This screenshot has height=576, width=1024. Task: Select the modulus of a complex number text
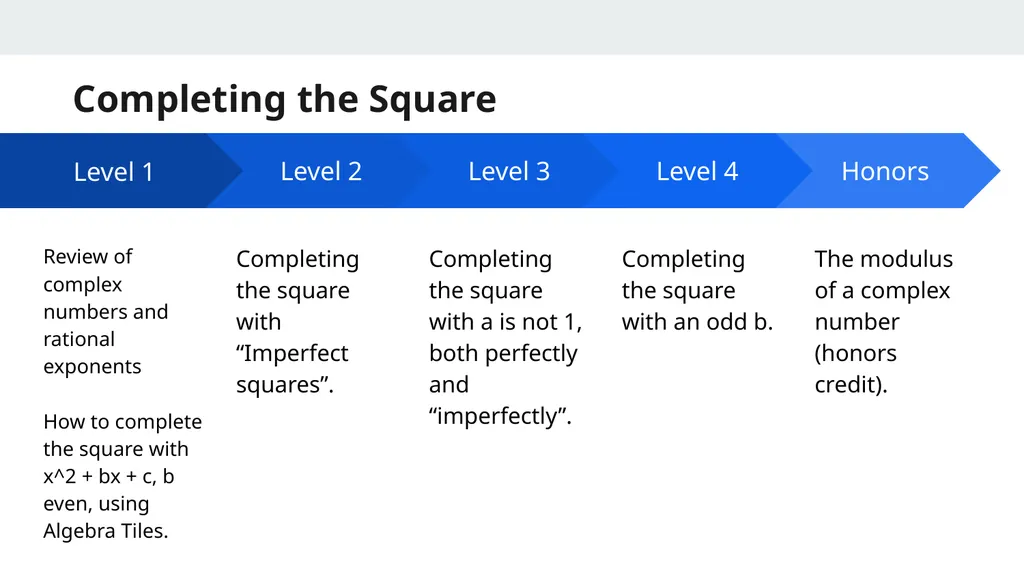tap(884, 321)
